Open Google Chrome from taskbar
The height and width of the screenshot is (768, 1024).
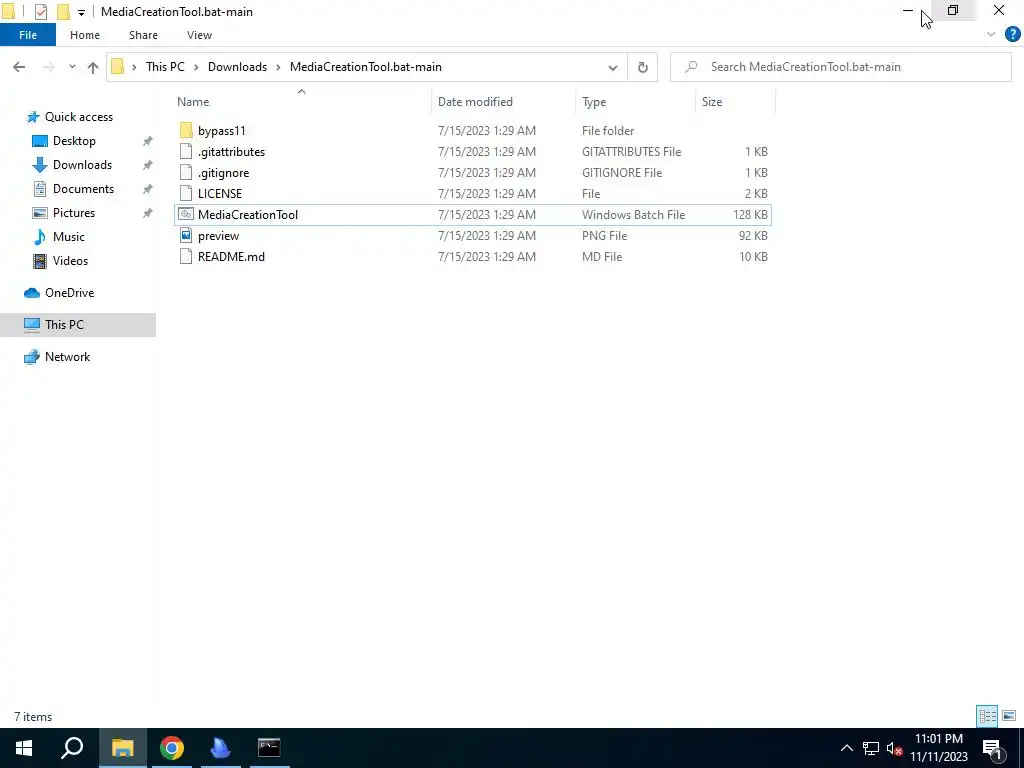click(x=172, y=748)
